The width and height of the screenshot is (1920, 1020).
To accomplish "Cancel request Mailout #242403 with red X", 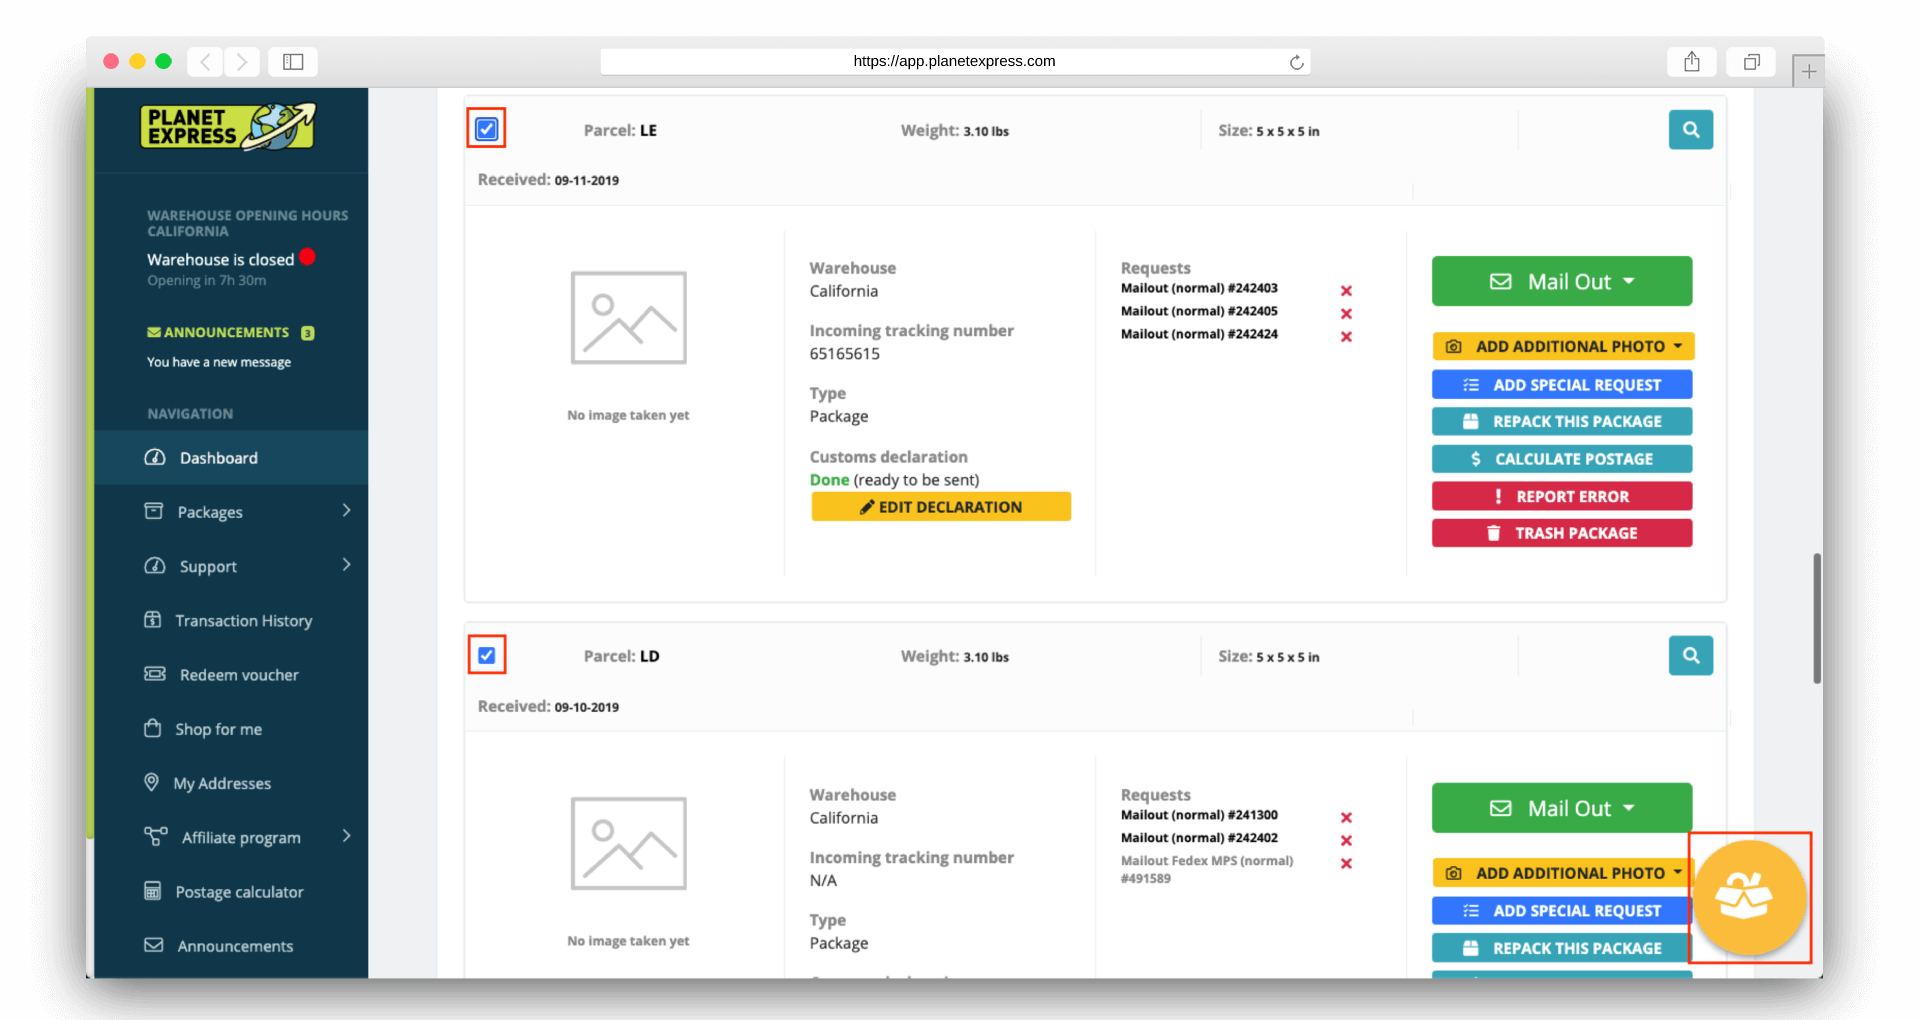I will 1347,290.
